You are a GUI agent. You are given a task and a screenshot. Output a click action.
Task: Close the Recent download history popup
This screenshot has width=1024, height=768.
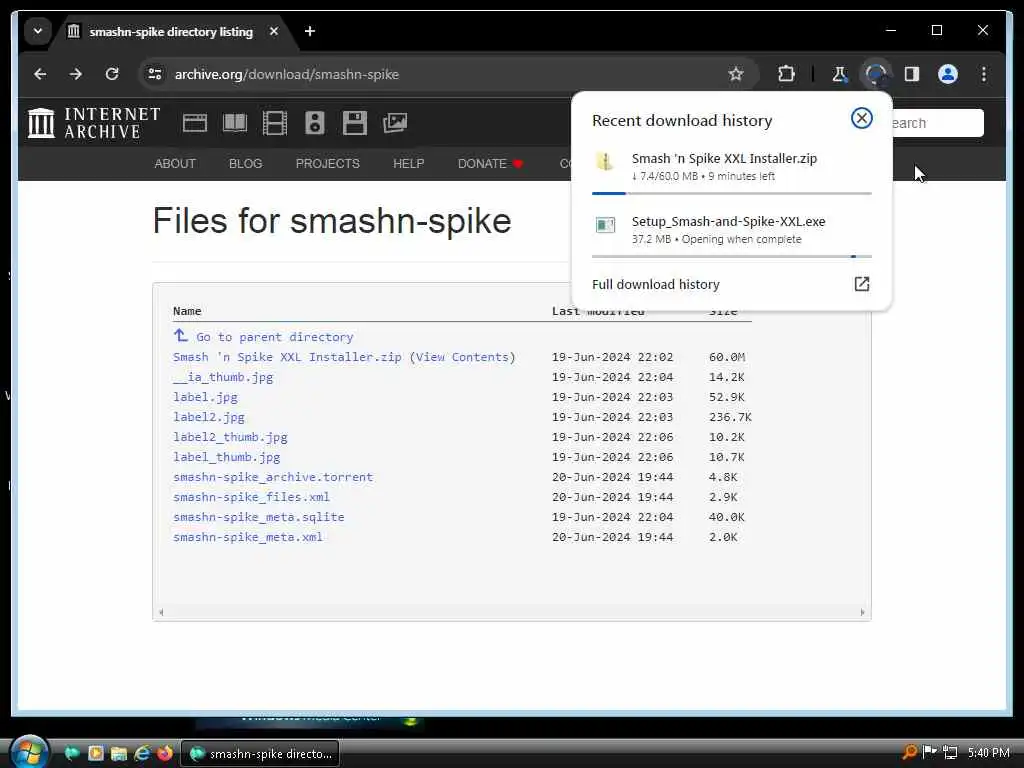(x=861, y=118)
